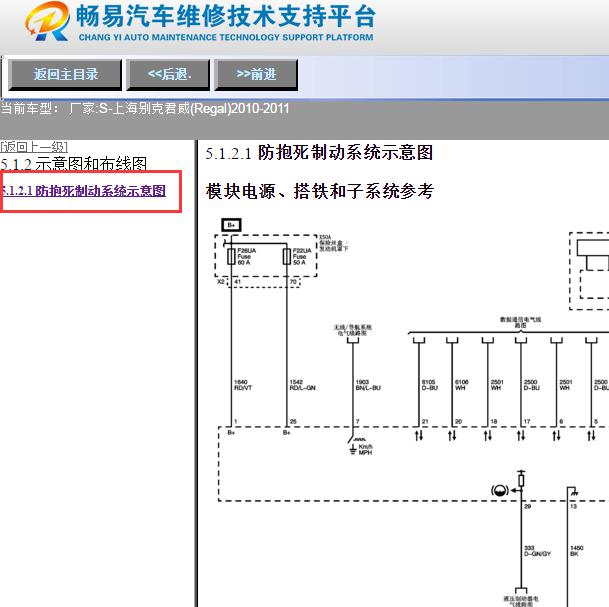Screen dimensions: 609x607
Task: Open the 5.1.2.1 防抱死制动系统示意图 sidebar link
Action: click(83, 191)
